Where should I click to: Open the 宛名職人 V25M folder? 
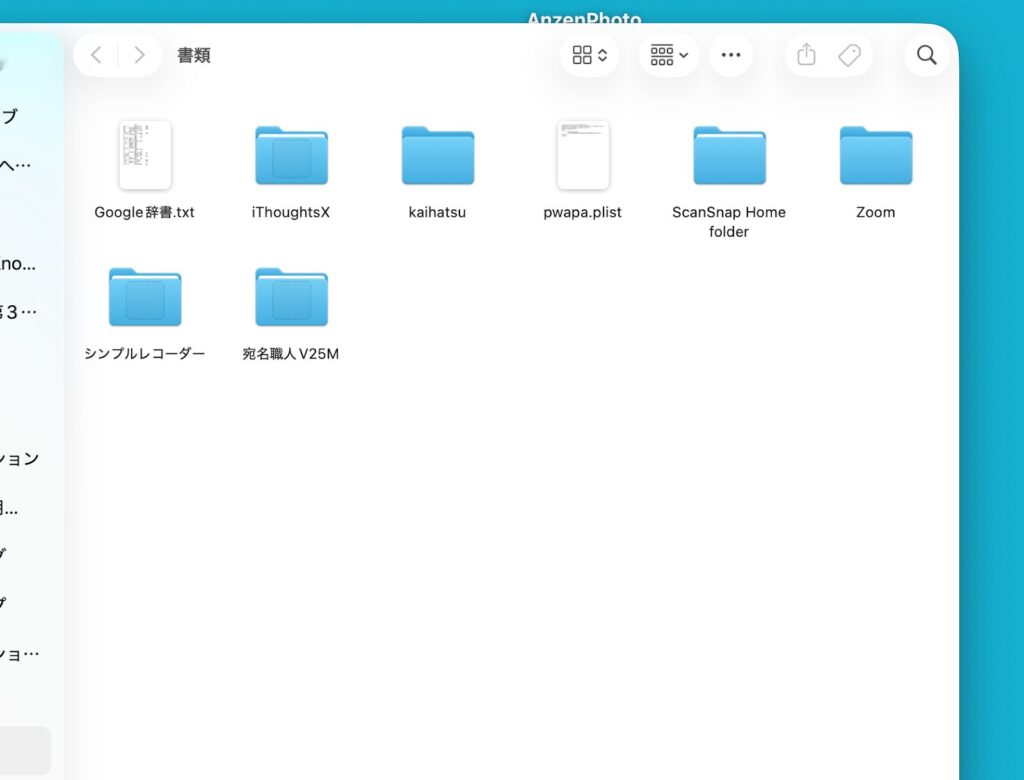pos(290,295)
